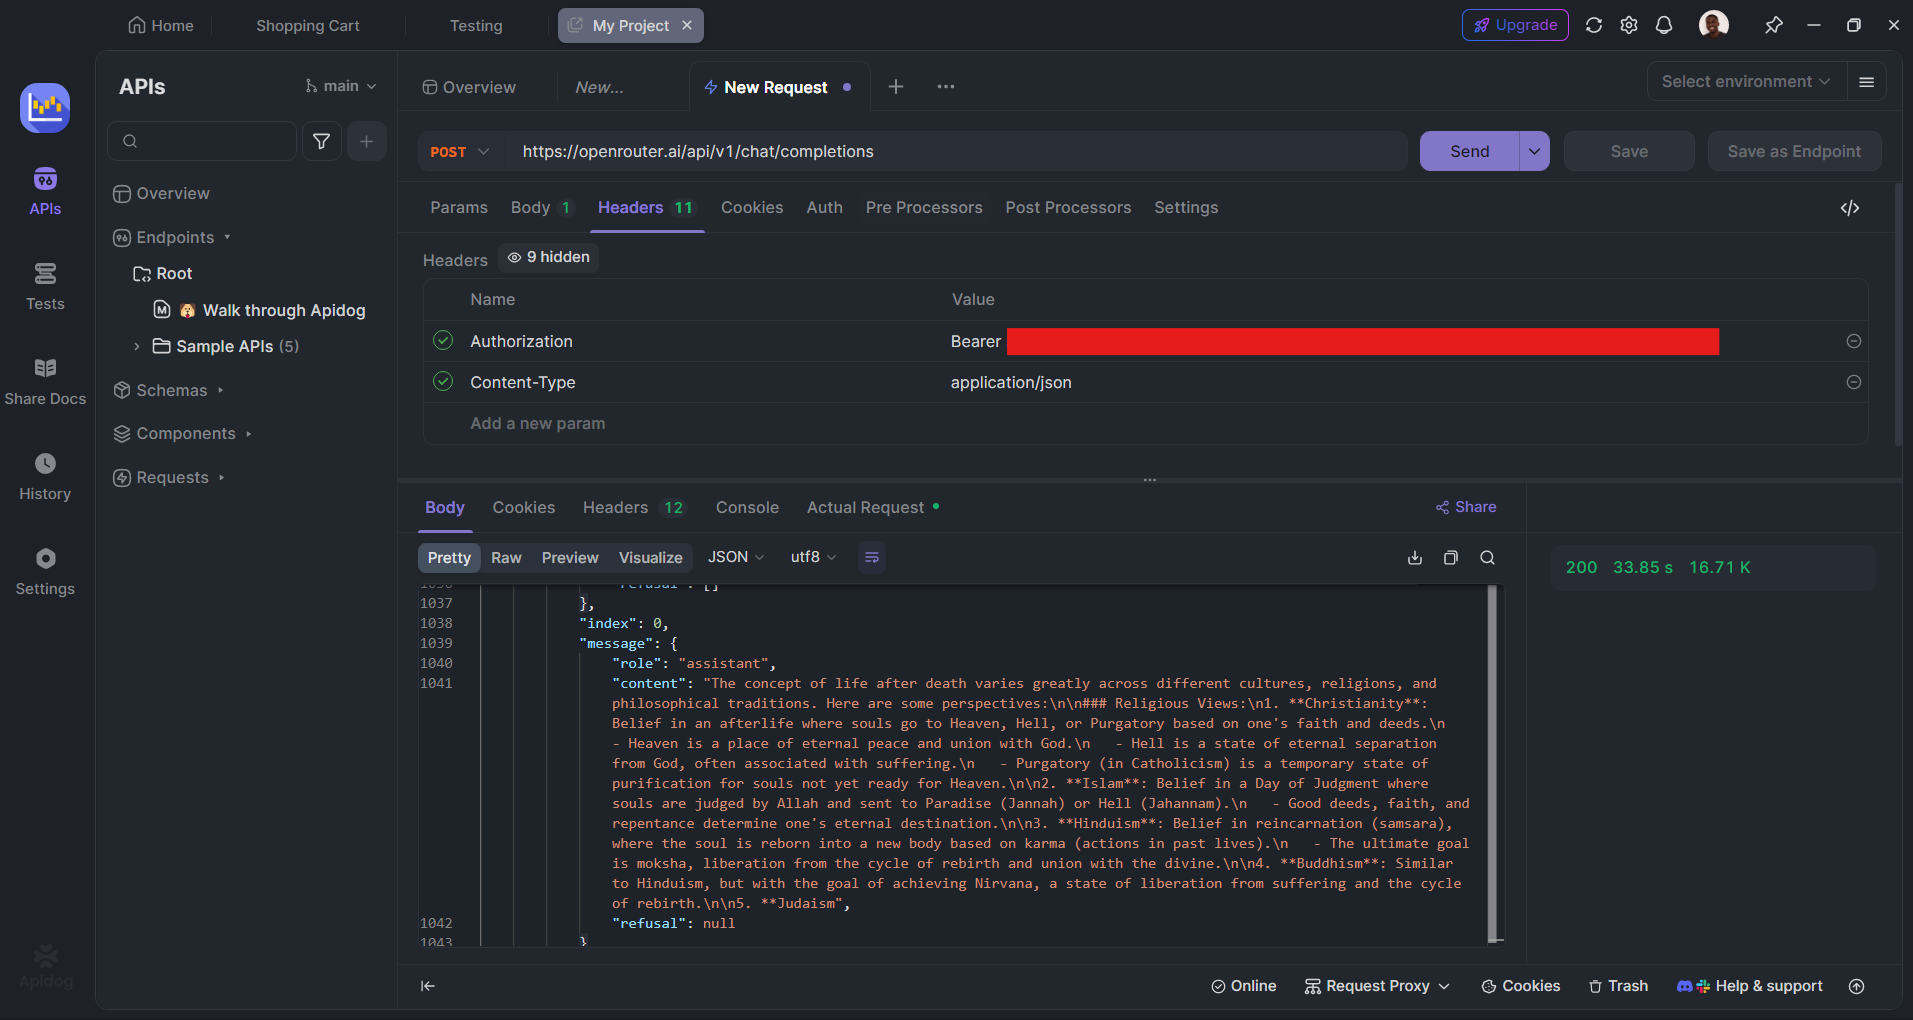Switch to the request Body tab
1913x1020 pixels.
click(541, 208)
